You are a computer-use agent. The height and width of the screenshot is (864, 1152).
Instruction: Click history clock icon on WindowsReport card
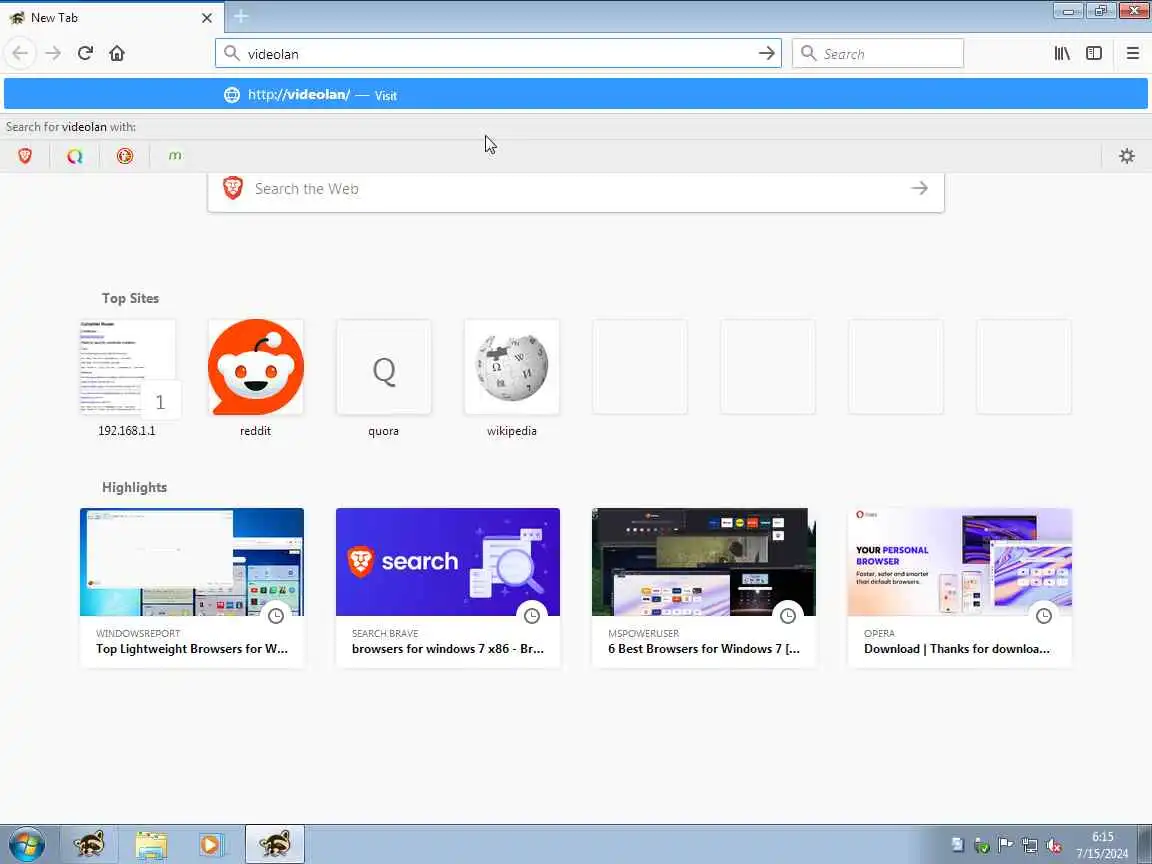[276, 616]
